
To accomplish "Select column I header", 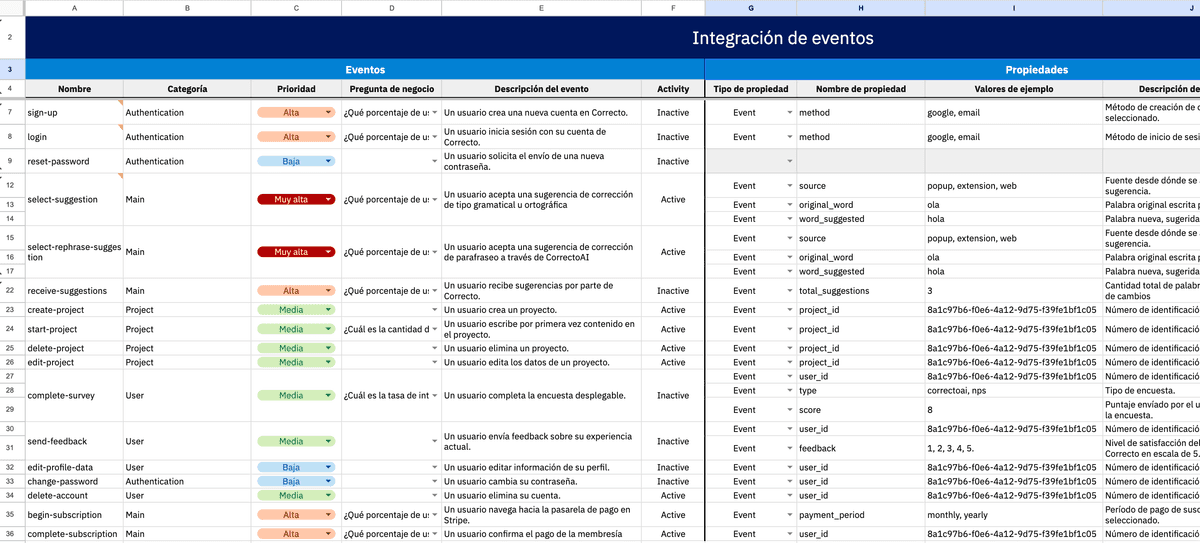I will (1013, 8).
